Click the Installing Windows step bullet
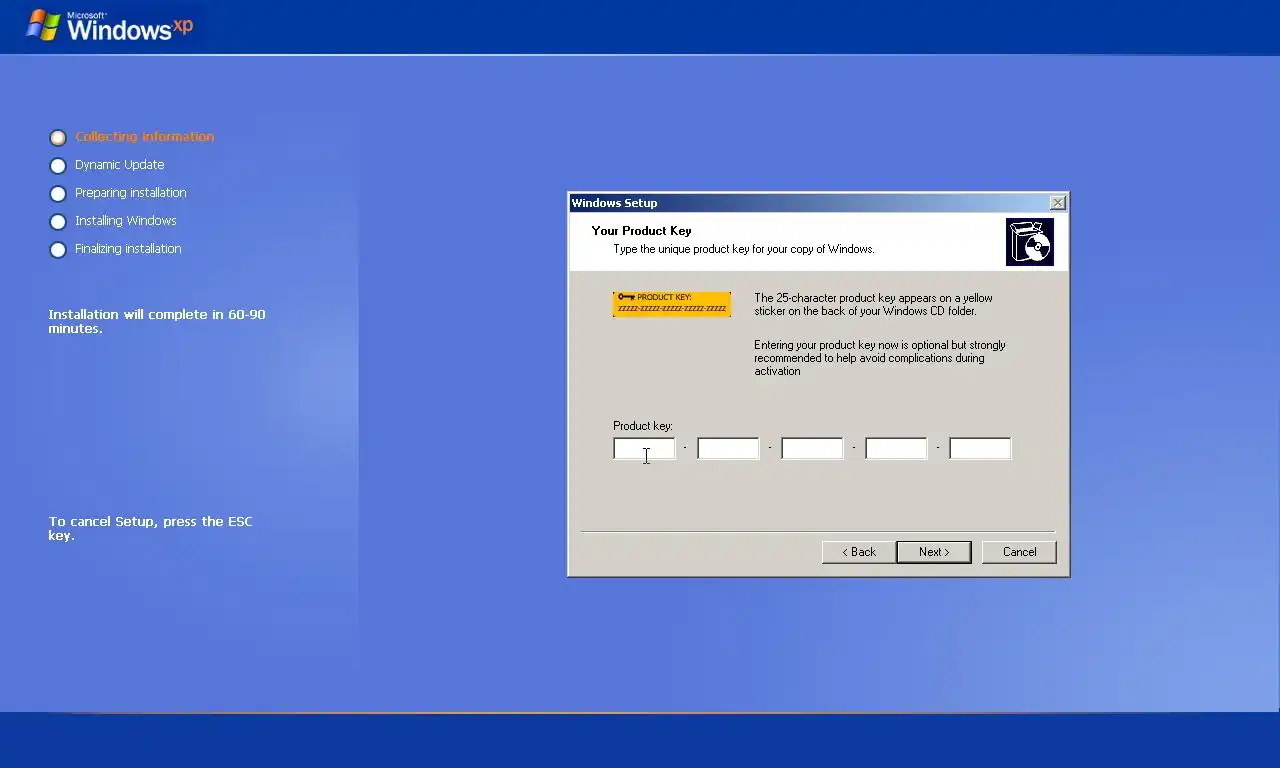This screenshot has height=768, width=1280. click(x=58, y=221)
